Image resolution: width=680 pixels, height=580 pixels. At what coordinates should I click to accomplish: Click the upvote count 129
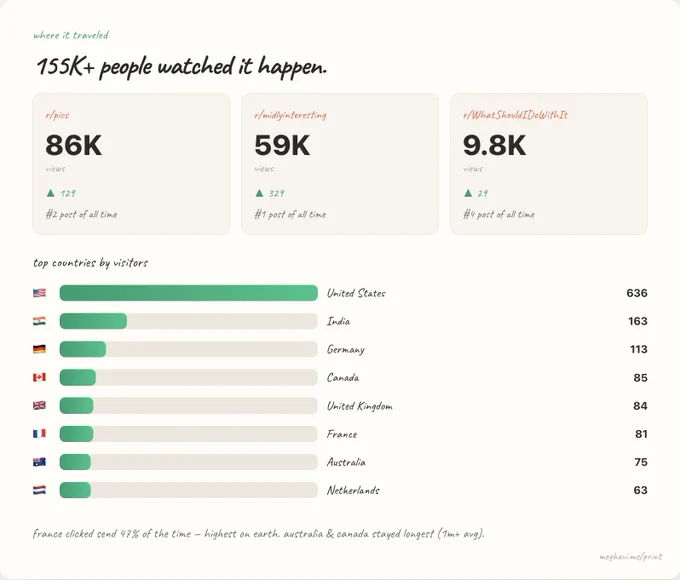pyautogui.click(x=68, y=193)
